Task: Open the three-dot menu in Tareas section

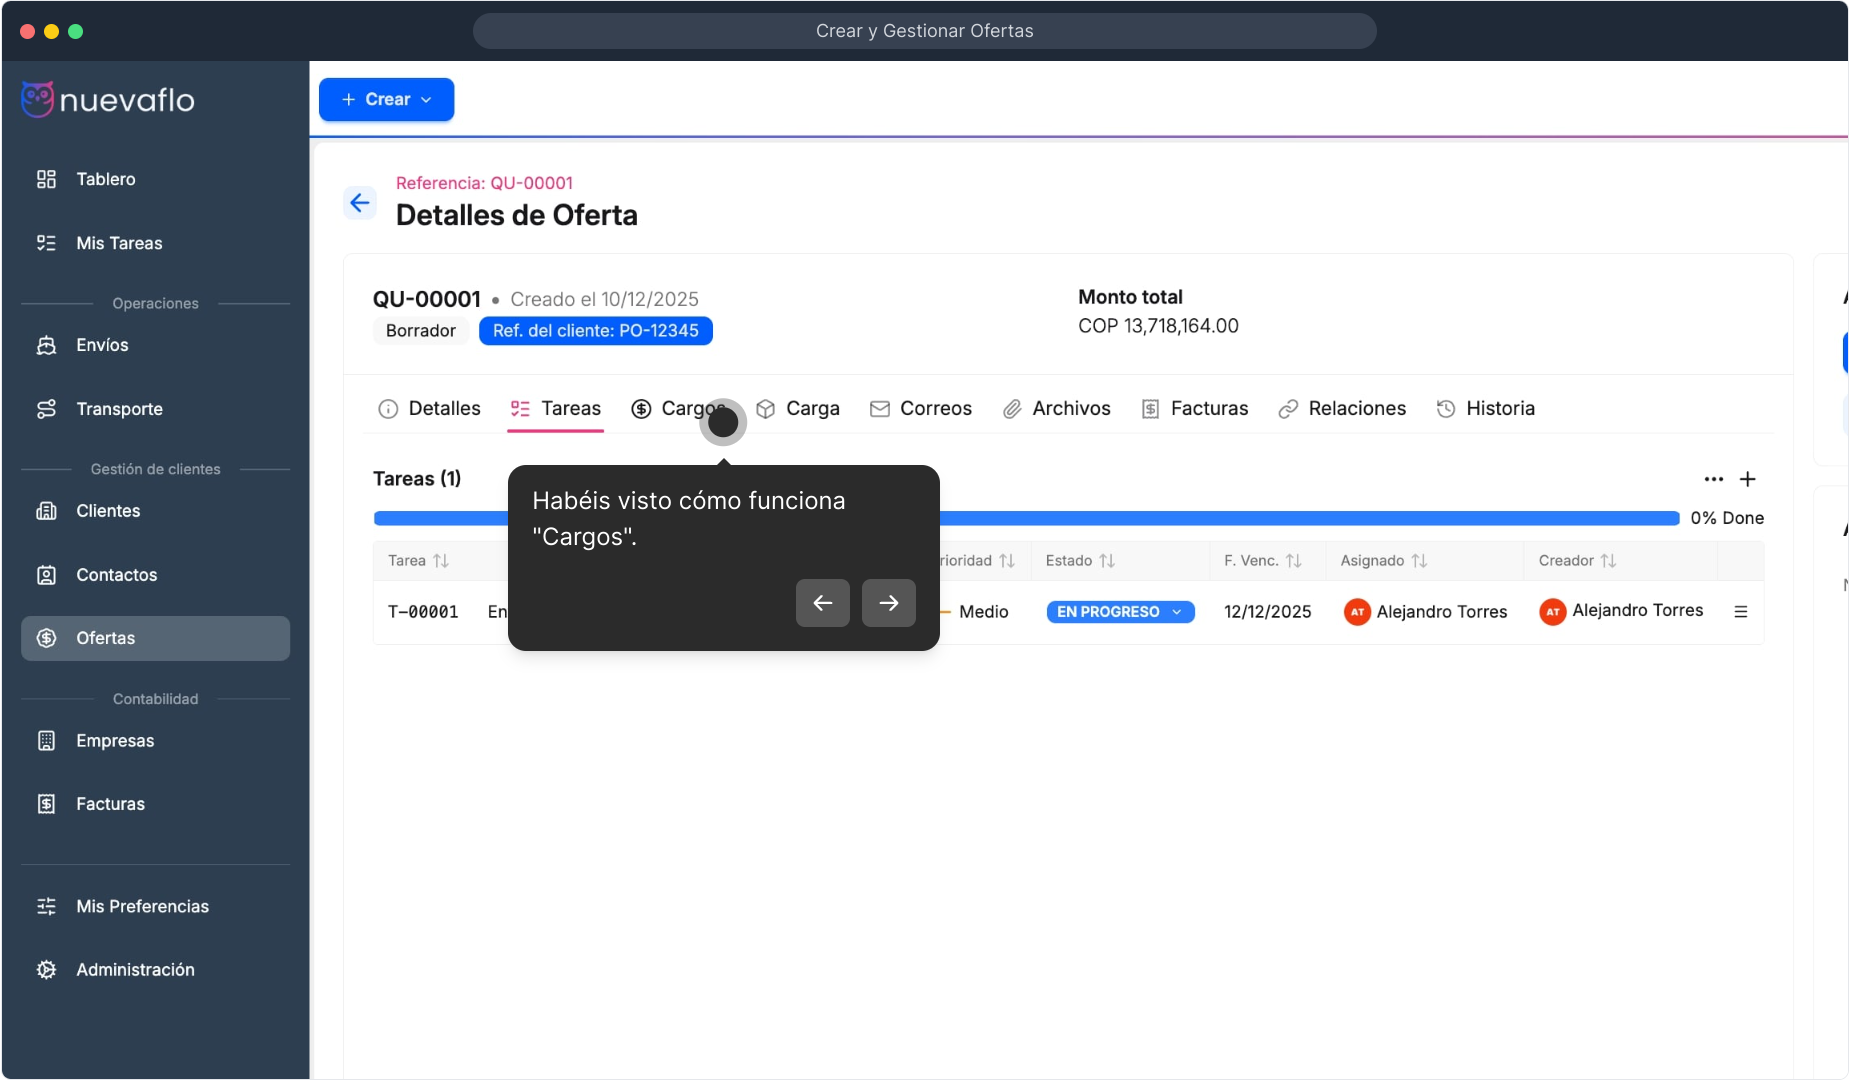Action: point(1713,479)
